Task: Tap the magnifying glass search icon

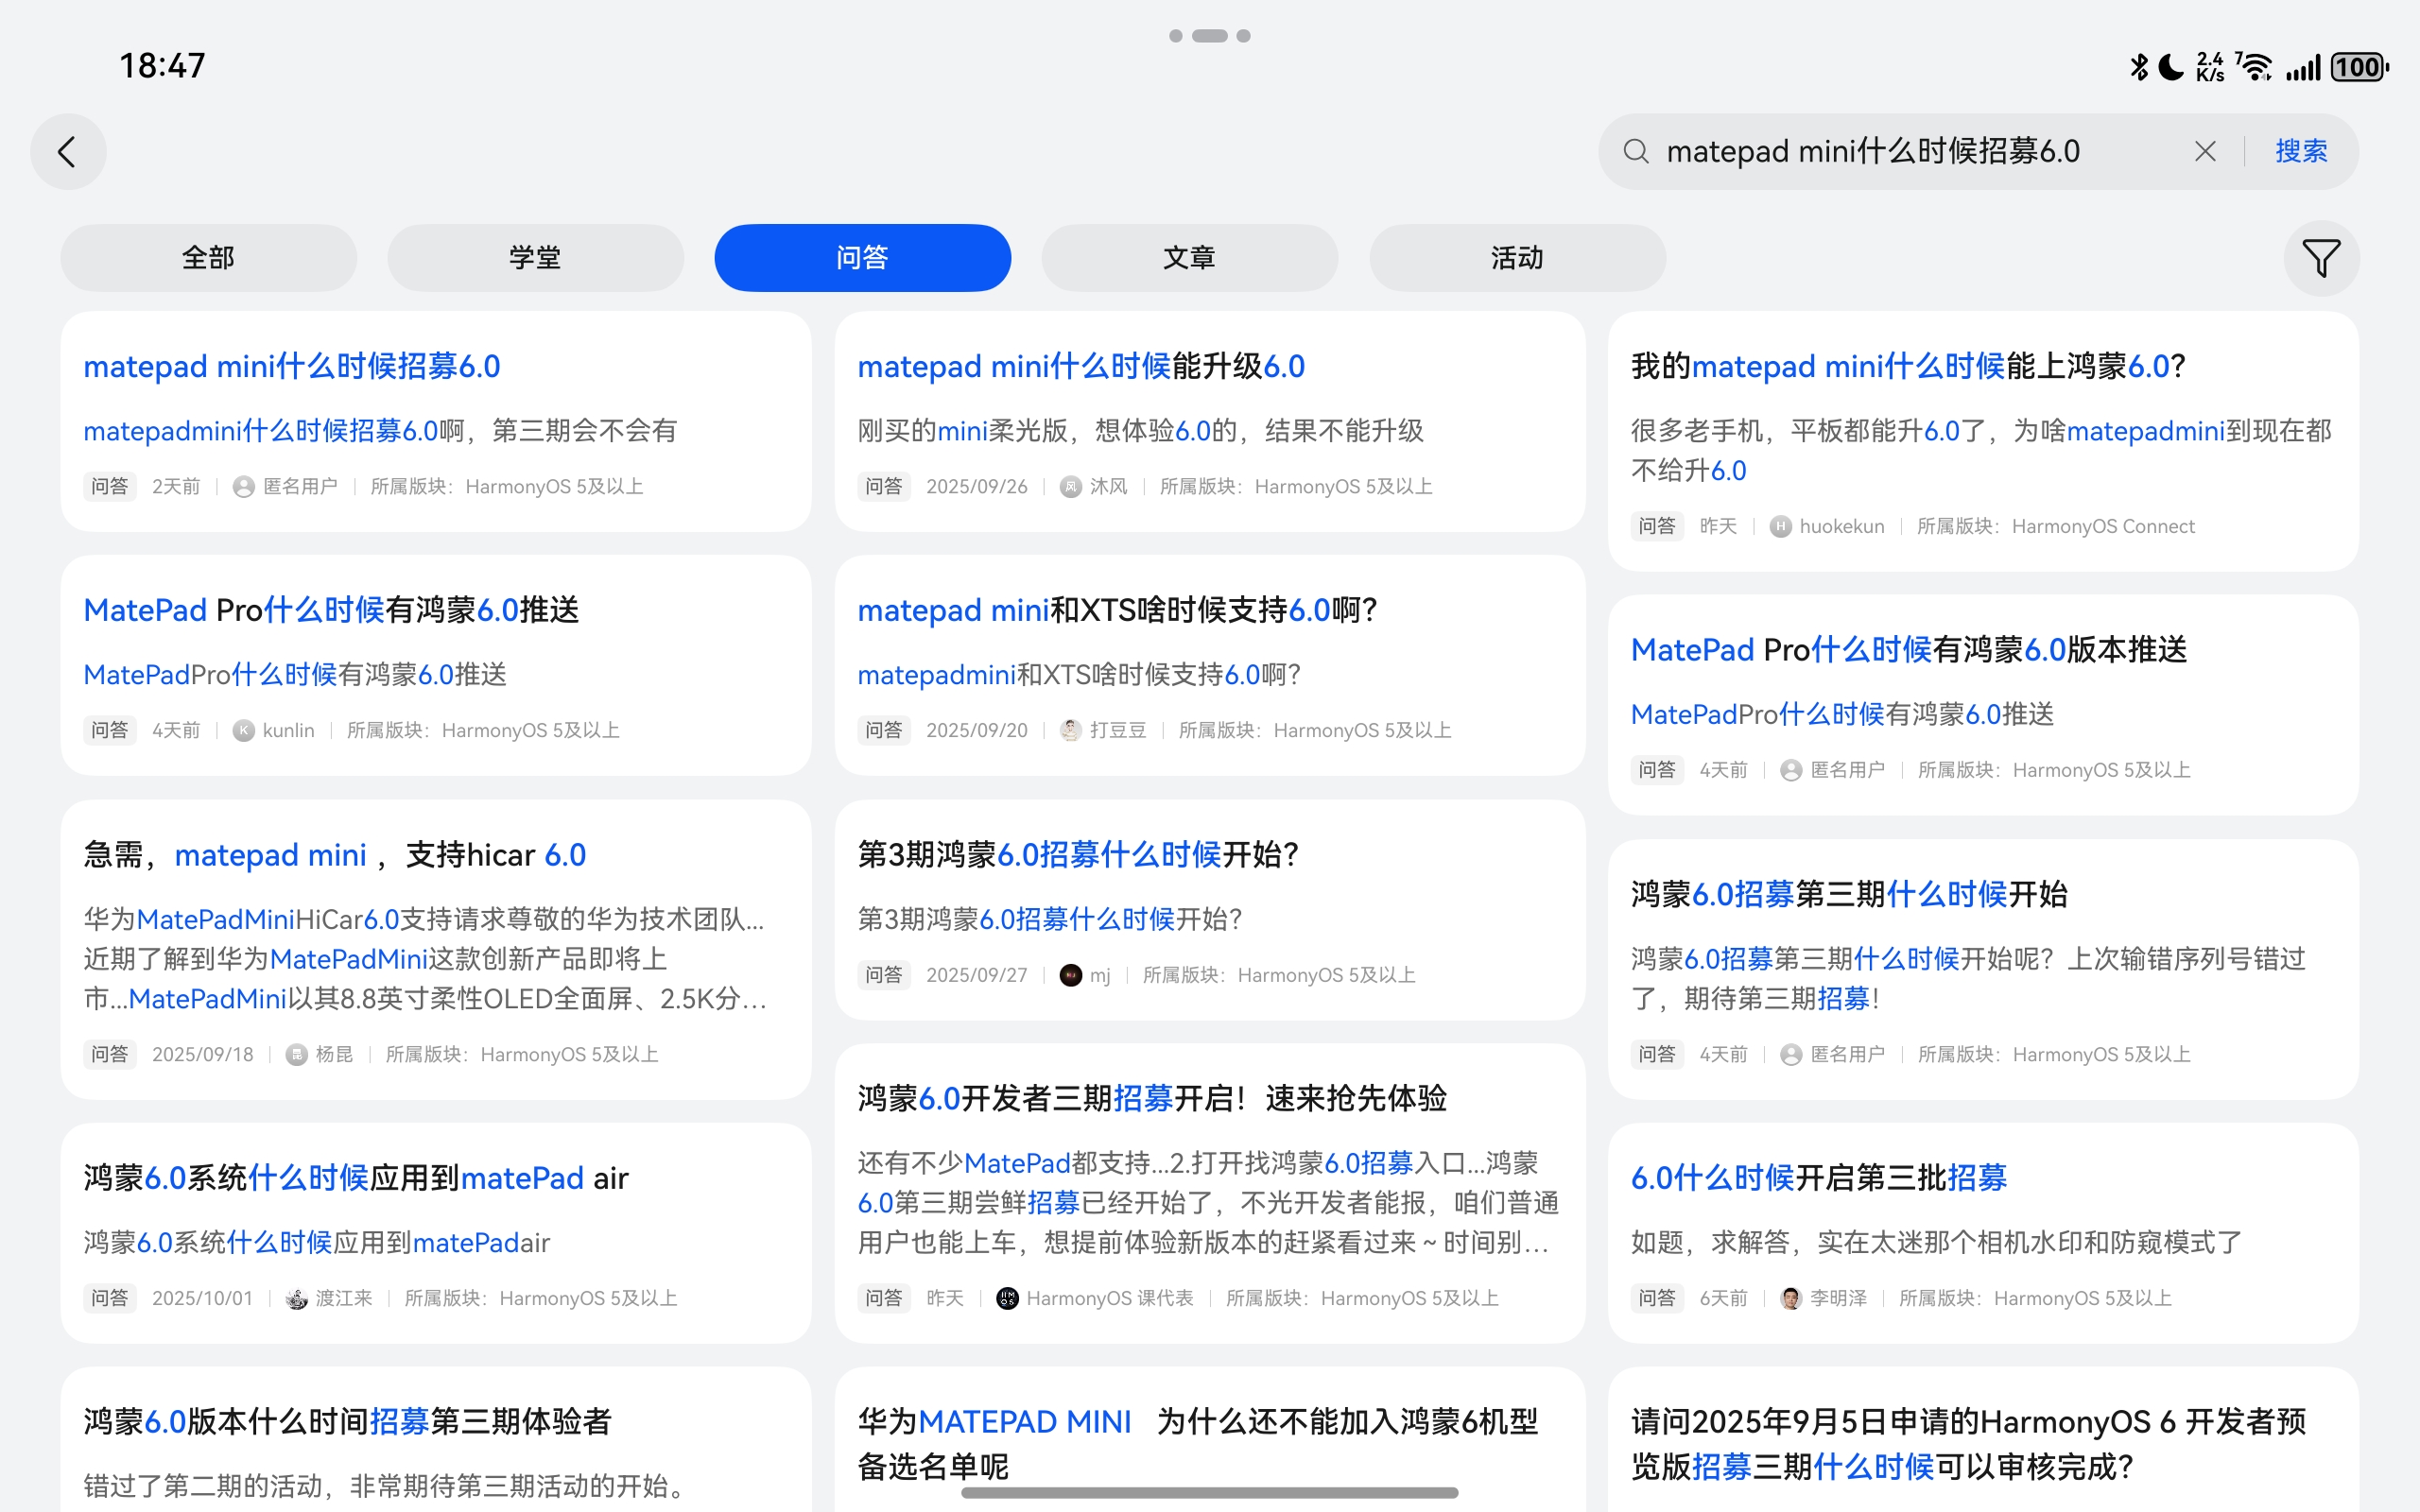Action: click(x=1636, y=151)
